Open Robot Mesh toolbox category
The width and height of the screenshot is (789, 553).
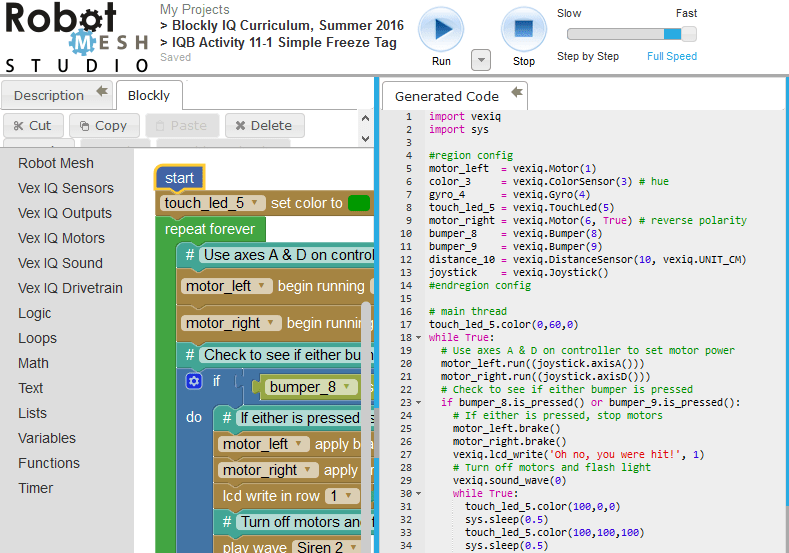pyautogui.click(x=56, y=163)
